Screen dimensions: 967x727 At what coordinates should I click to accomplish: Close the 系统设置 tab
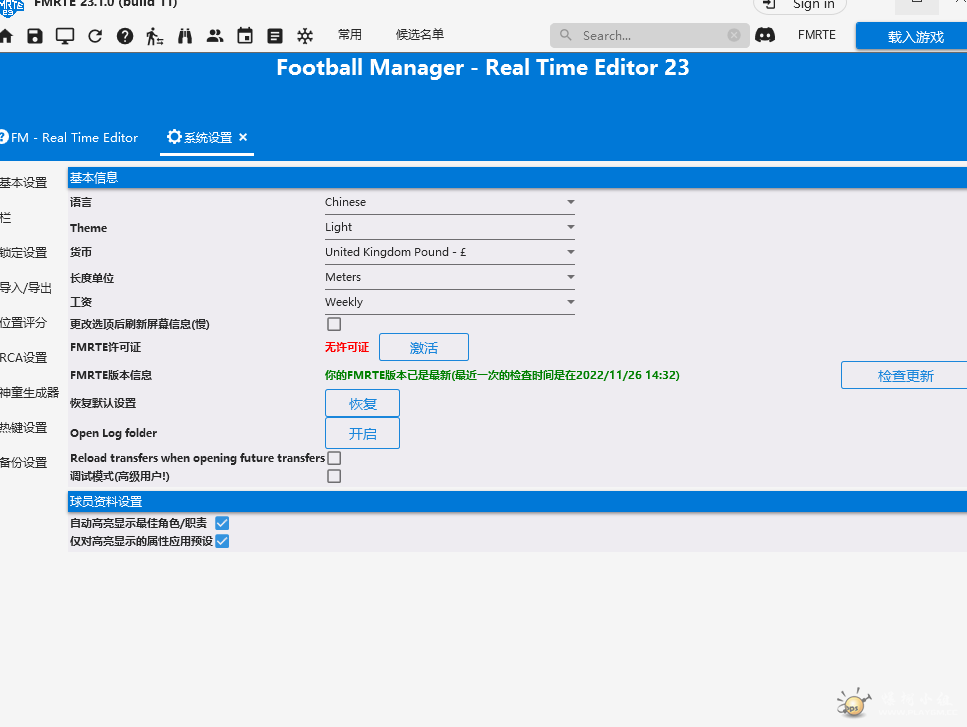(243, 137)
